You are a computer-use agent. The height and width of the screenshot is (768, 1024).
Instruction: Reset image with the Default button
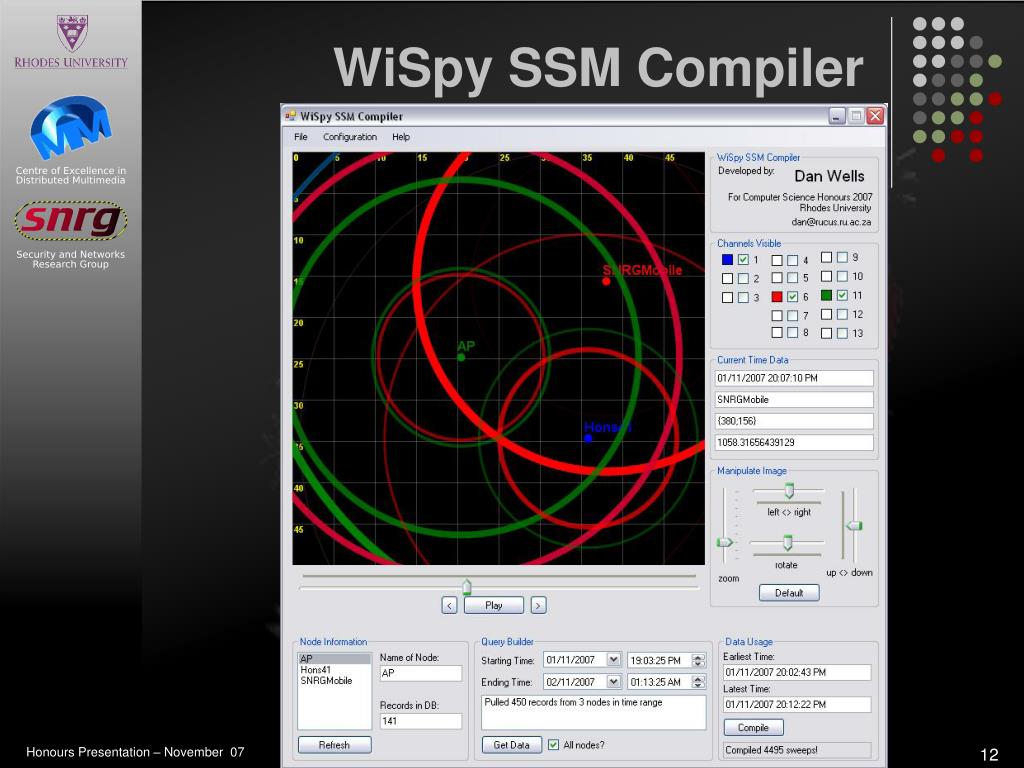pos(789,593)
